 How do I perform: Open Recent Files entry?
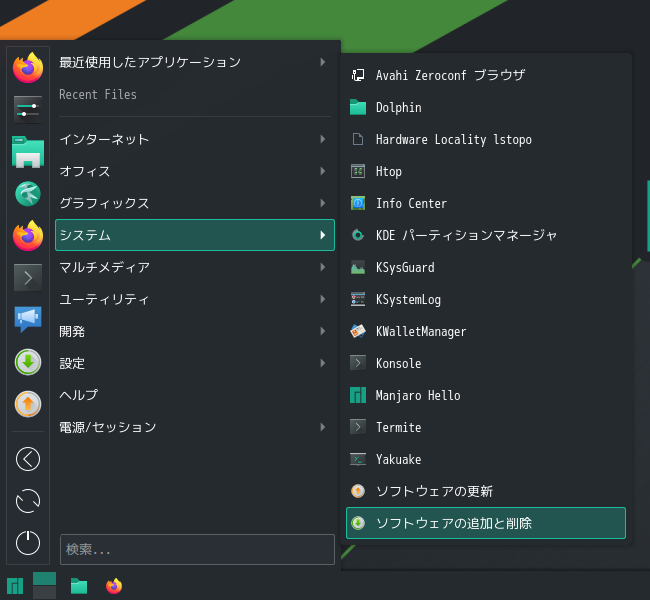tap(195, 95)
